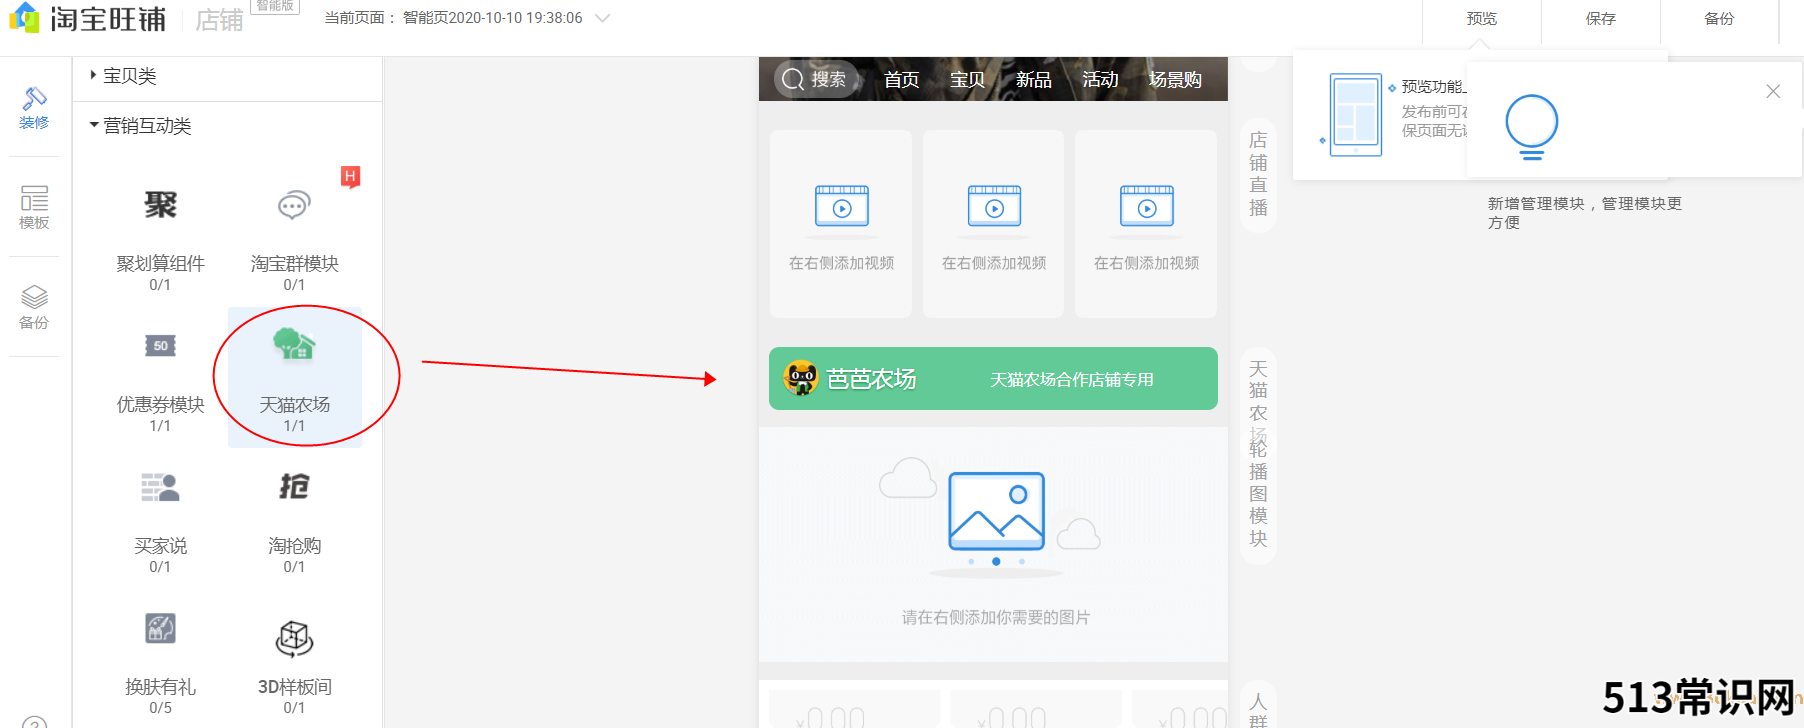The height and width of the screenshot is (728, 1804).
Task: Open the 装修 sidebar section
Action: pos(34,108)
